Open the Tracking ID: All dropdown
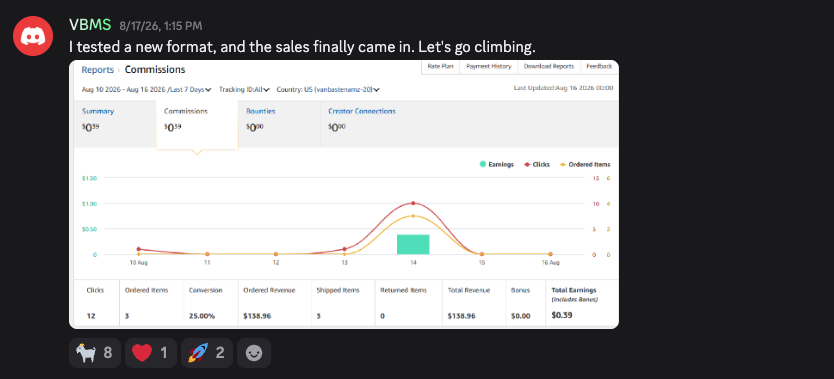Screen dimensions: 834x379 tap(244, 90)
